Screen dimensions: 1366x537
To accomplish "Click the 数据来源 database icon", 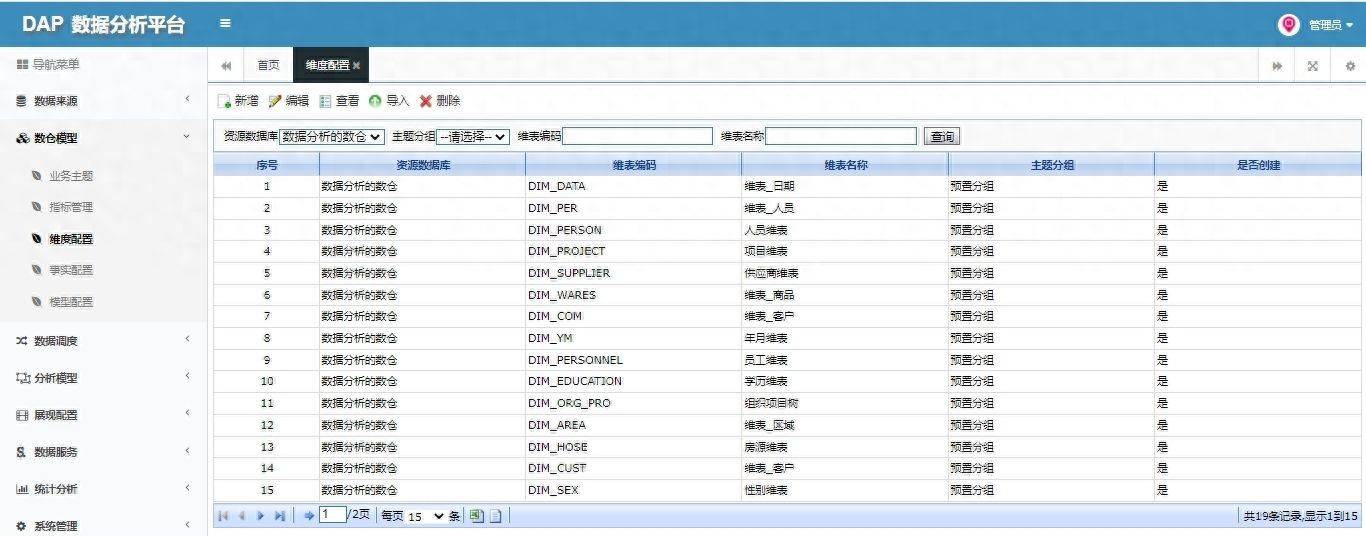I will click(x=22, y=101).
